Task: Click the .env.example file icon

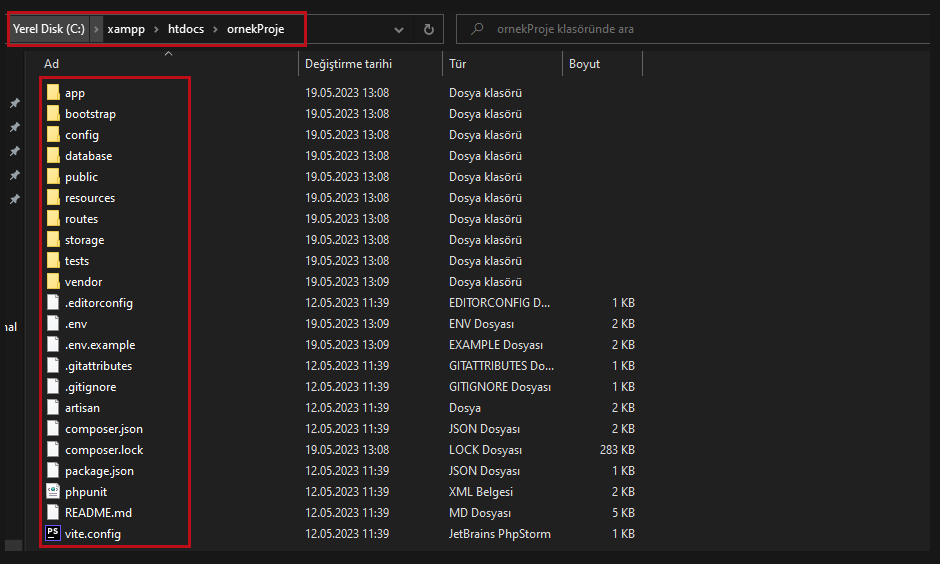Action: 53,344
